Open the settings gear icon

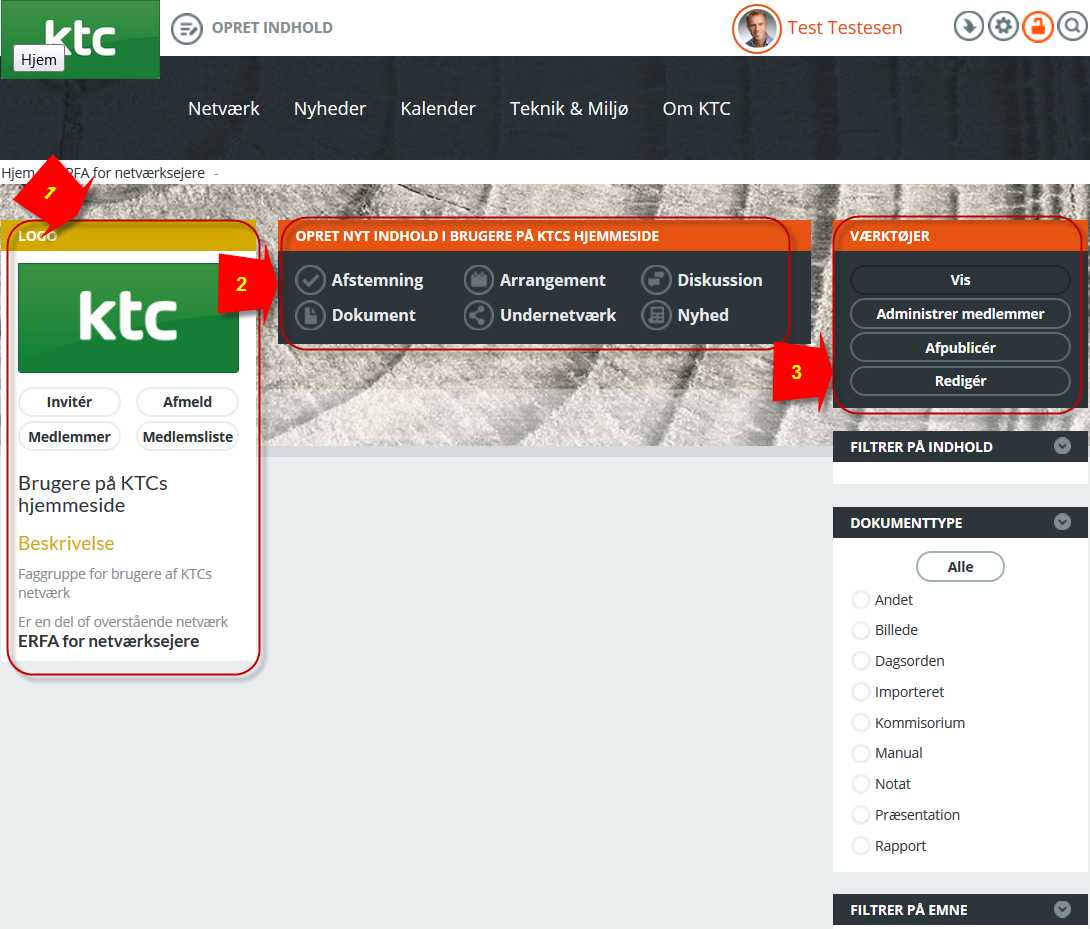point(1003,27)
